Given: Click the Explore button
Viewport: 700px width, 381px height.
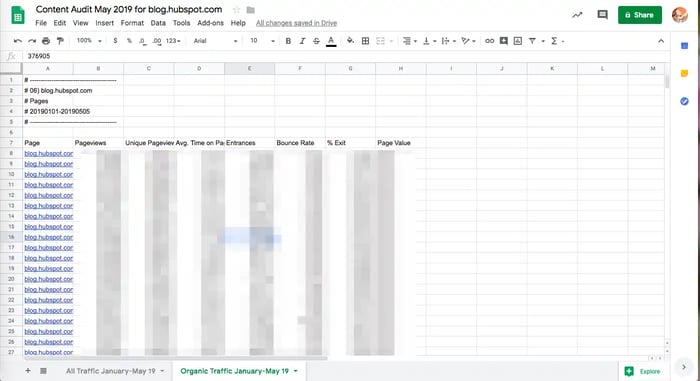Looking at the screenshot, I should click(642, 371).
